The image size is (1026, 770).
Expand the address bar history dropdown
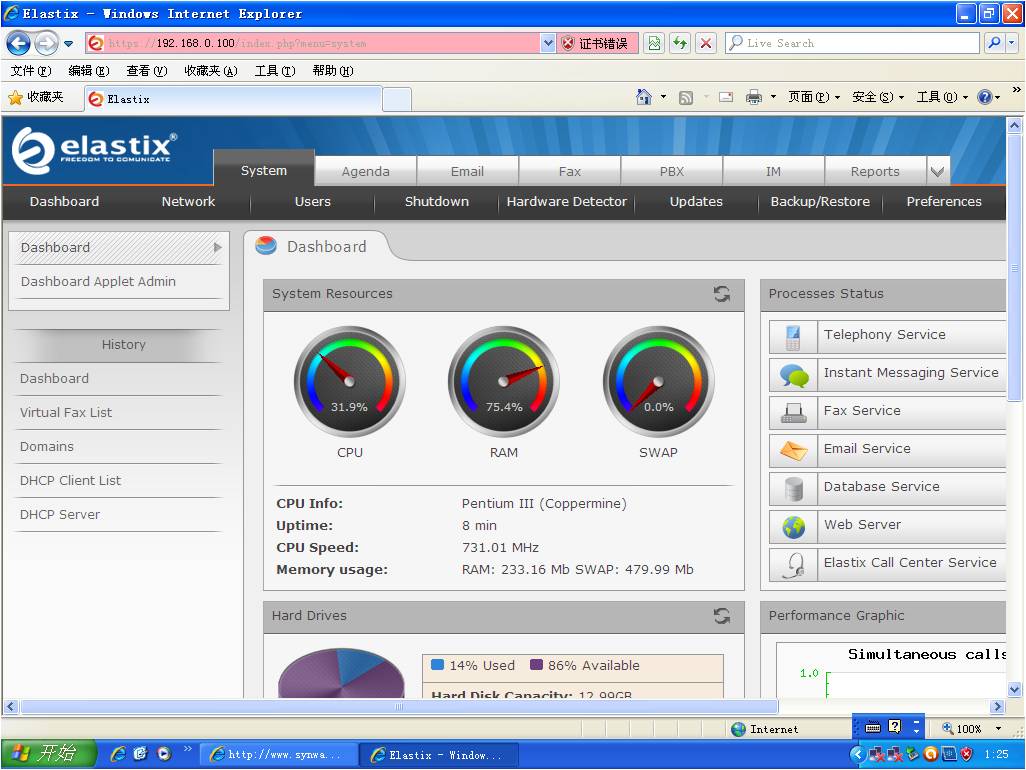pos(548,43)
